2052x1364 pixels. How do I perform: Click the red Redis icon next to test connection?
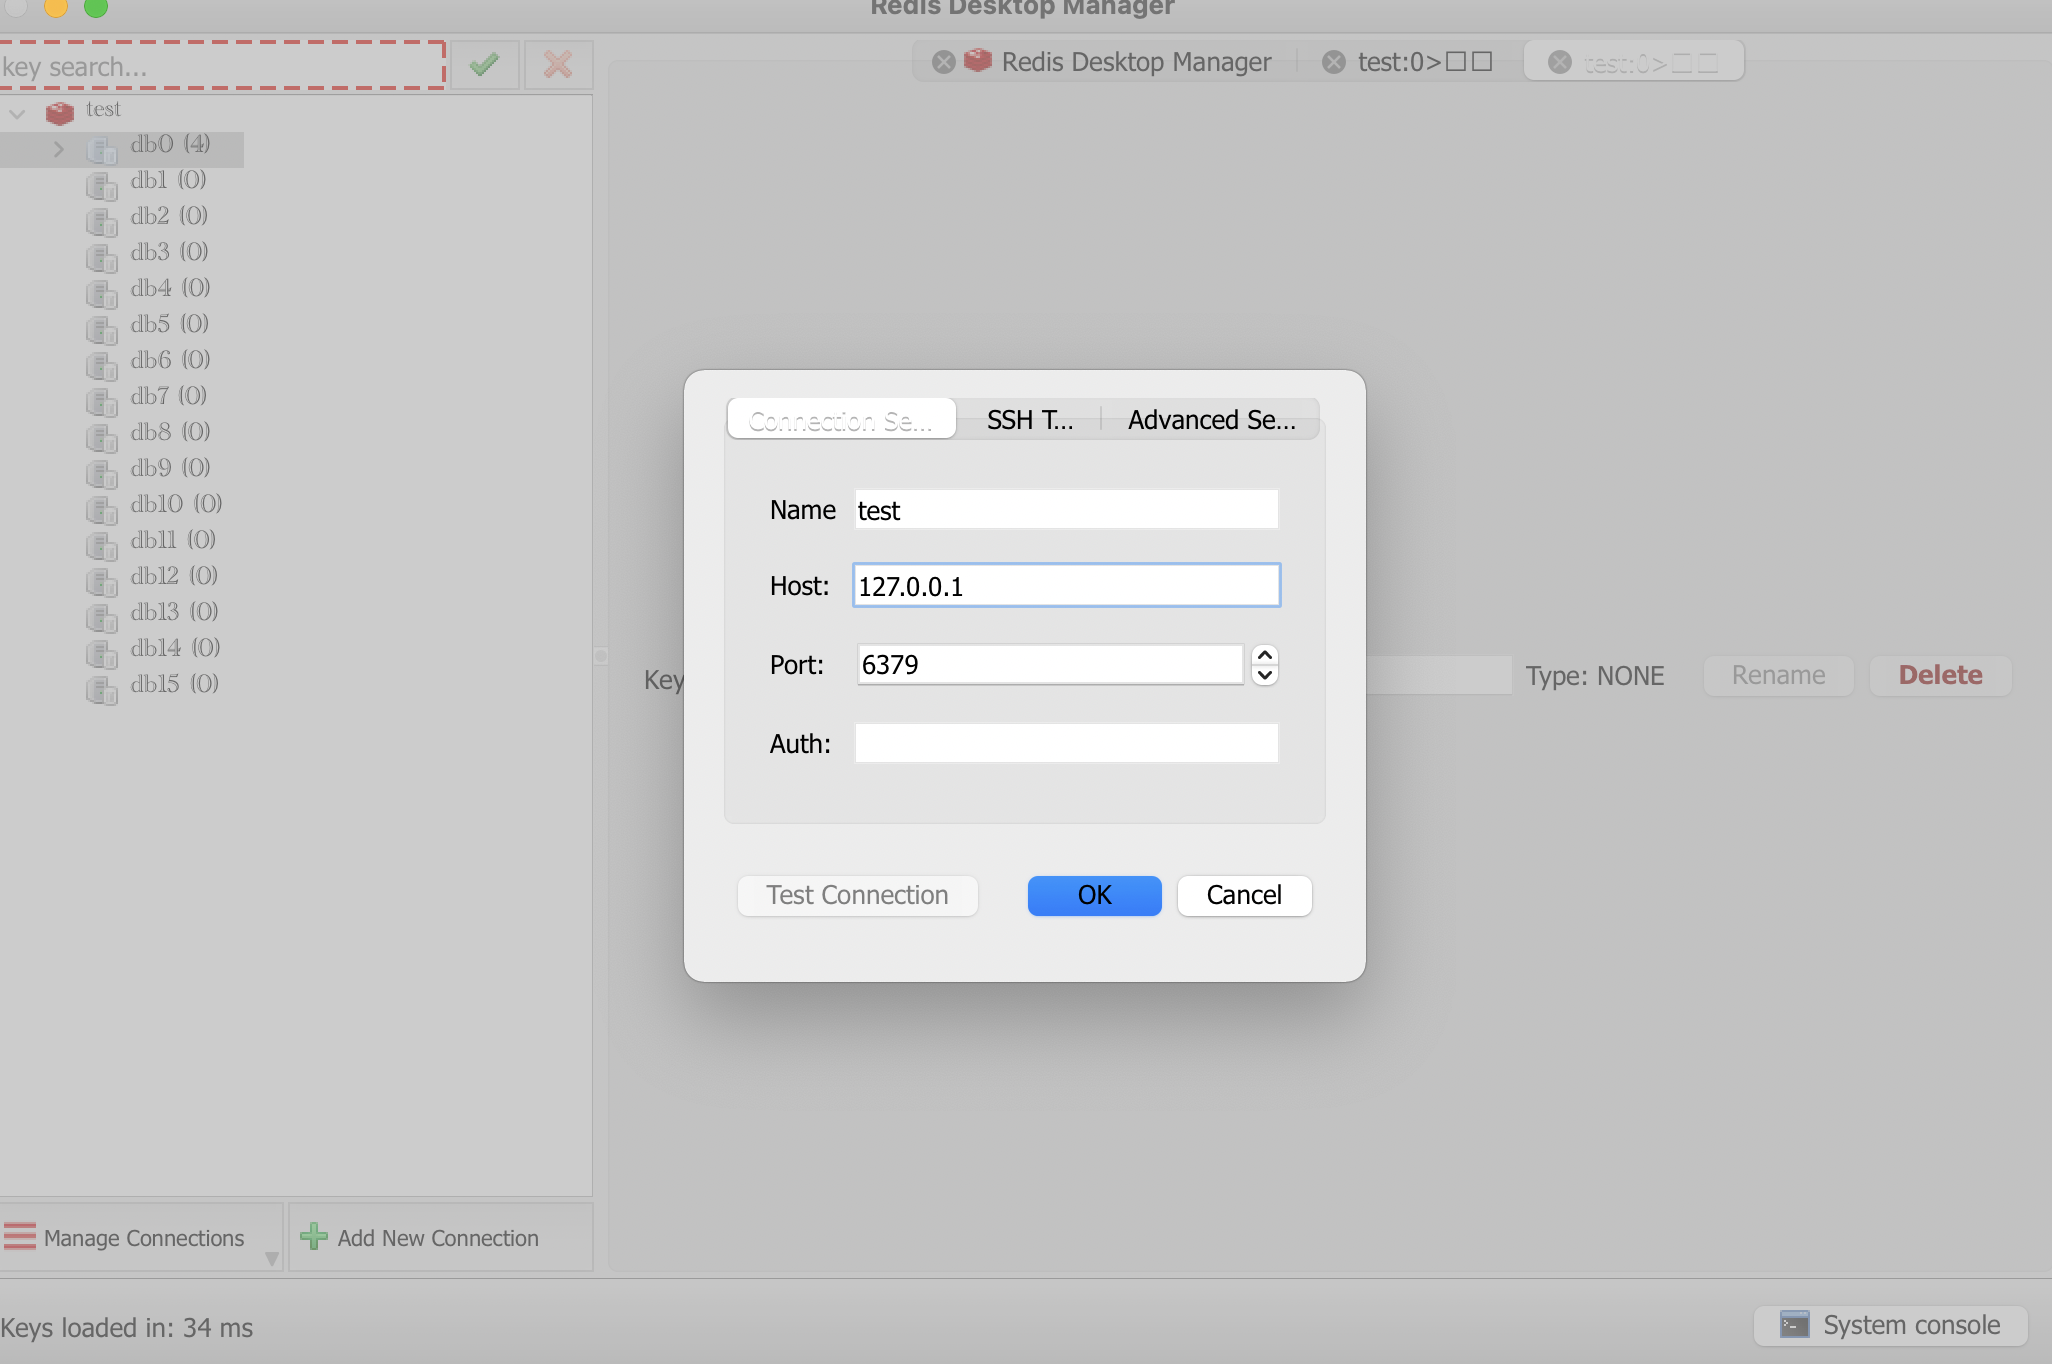coord(60,112)
